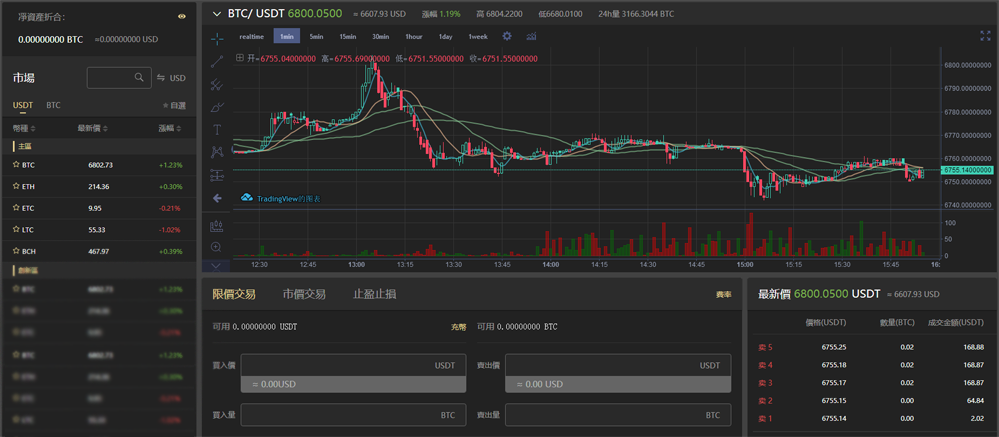Select ETH row priced 214.36
The width and height of the screenshot is (999, 437).
[98, 187]
